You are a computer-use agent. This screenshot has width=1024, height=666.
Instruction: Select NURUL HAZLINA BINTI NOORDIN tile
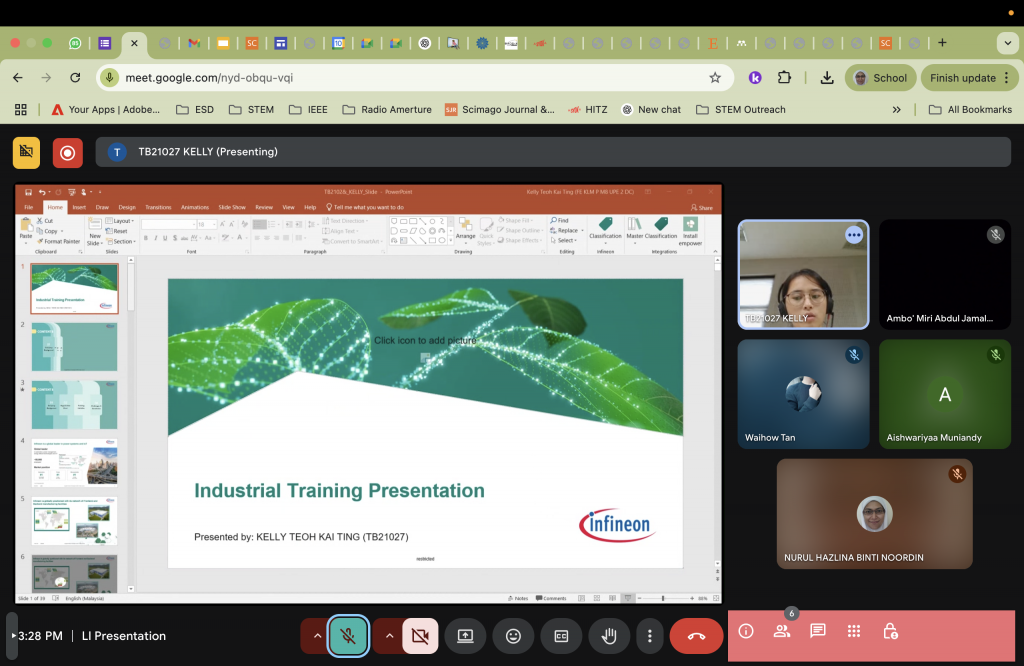coord(874,513)
